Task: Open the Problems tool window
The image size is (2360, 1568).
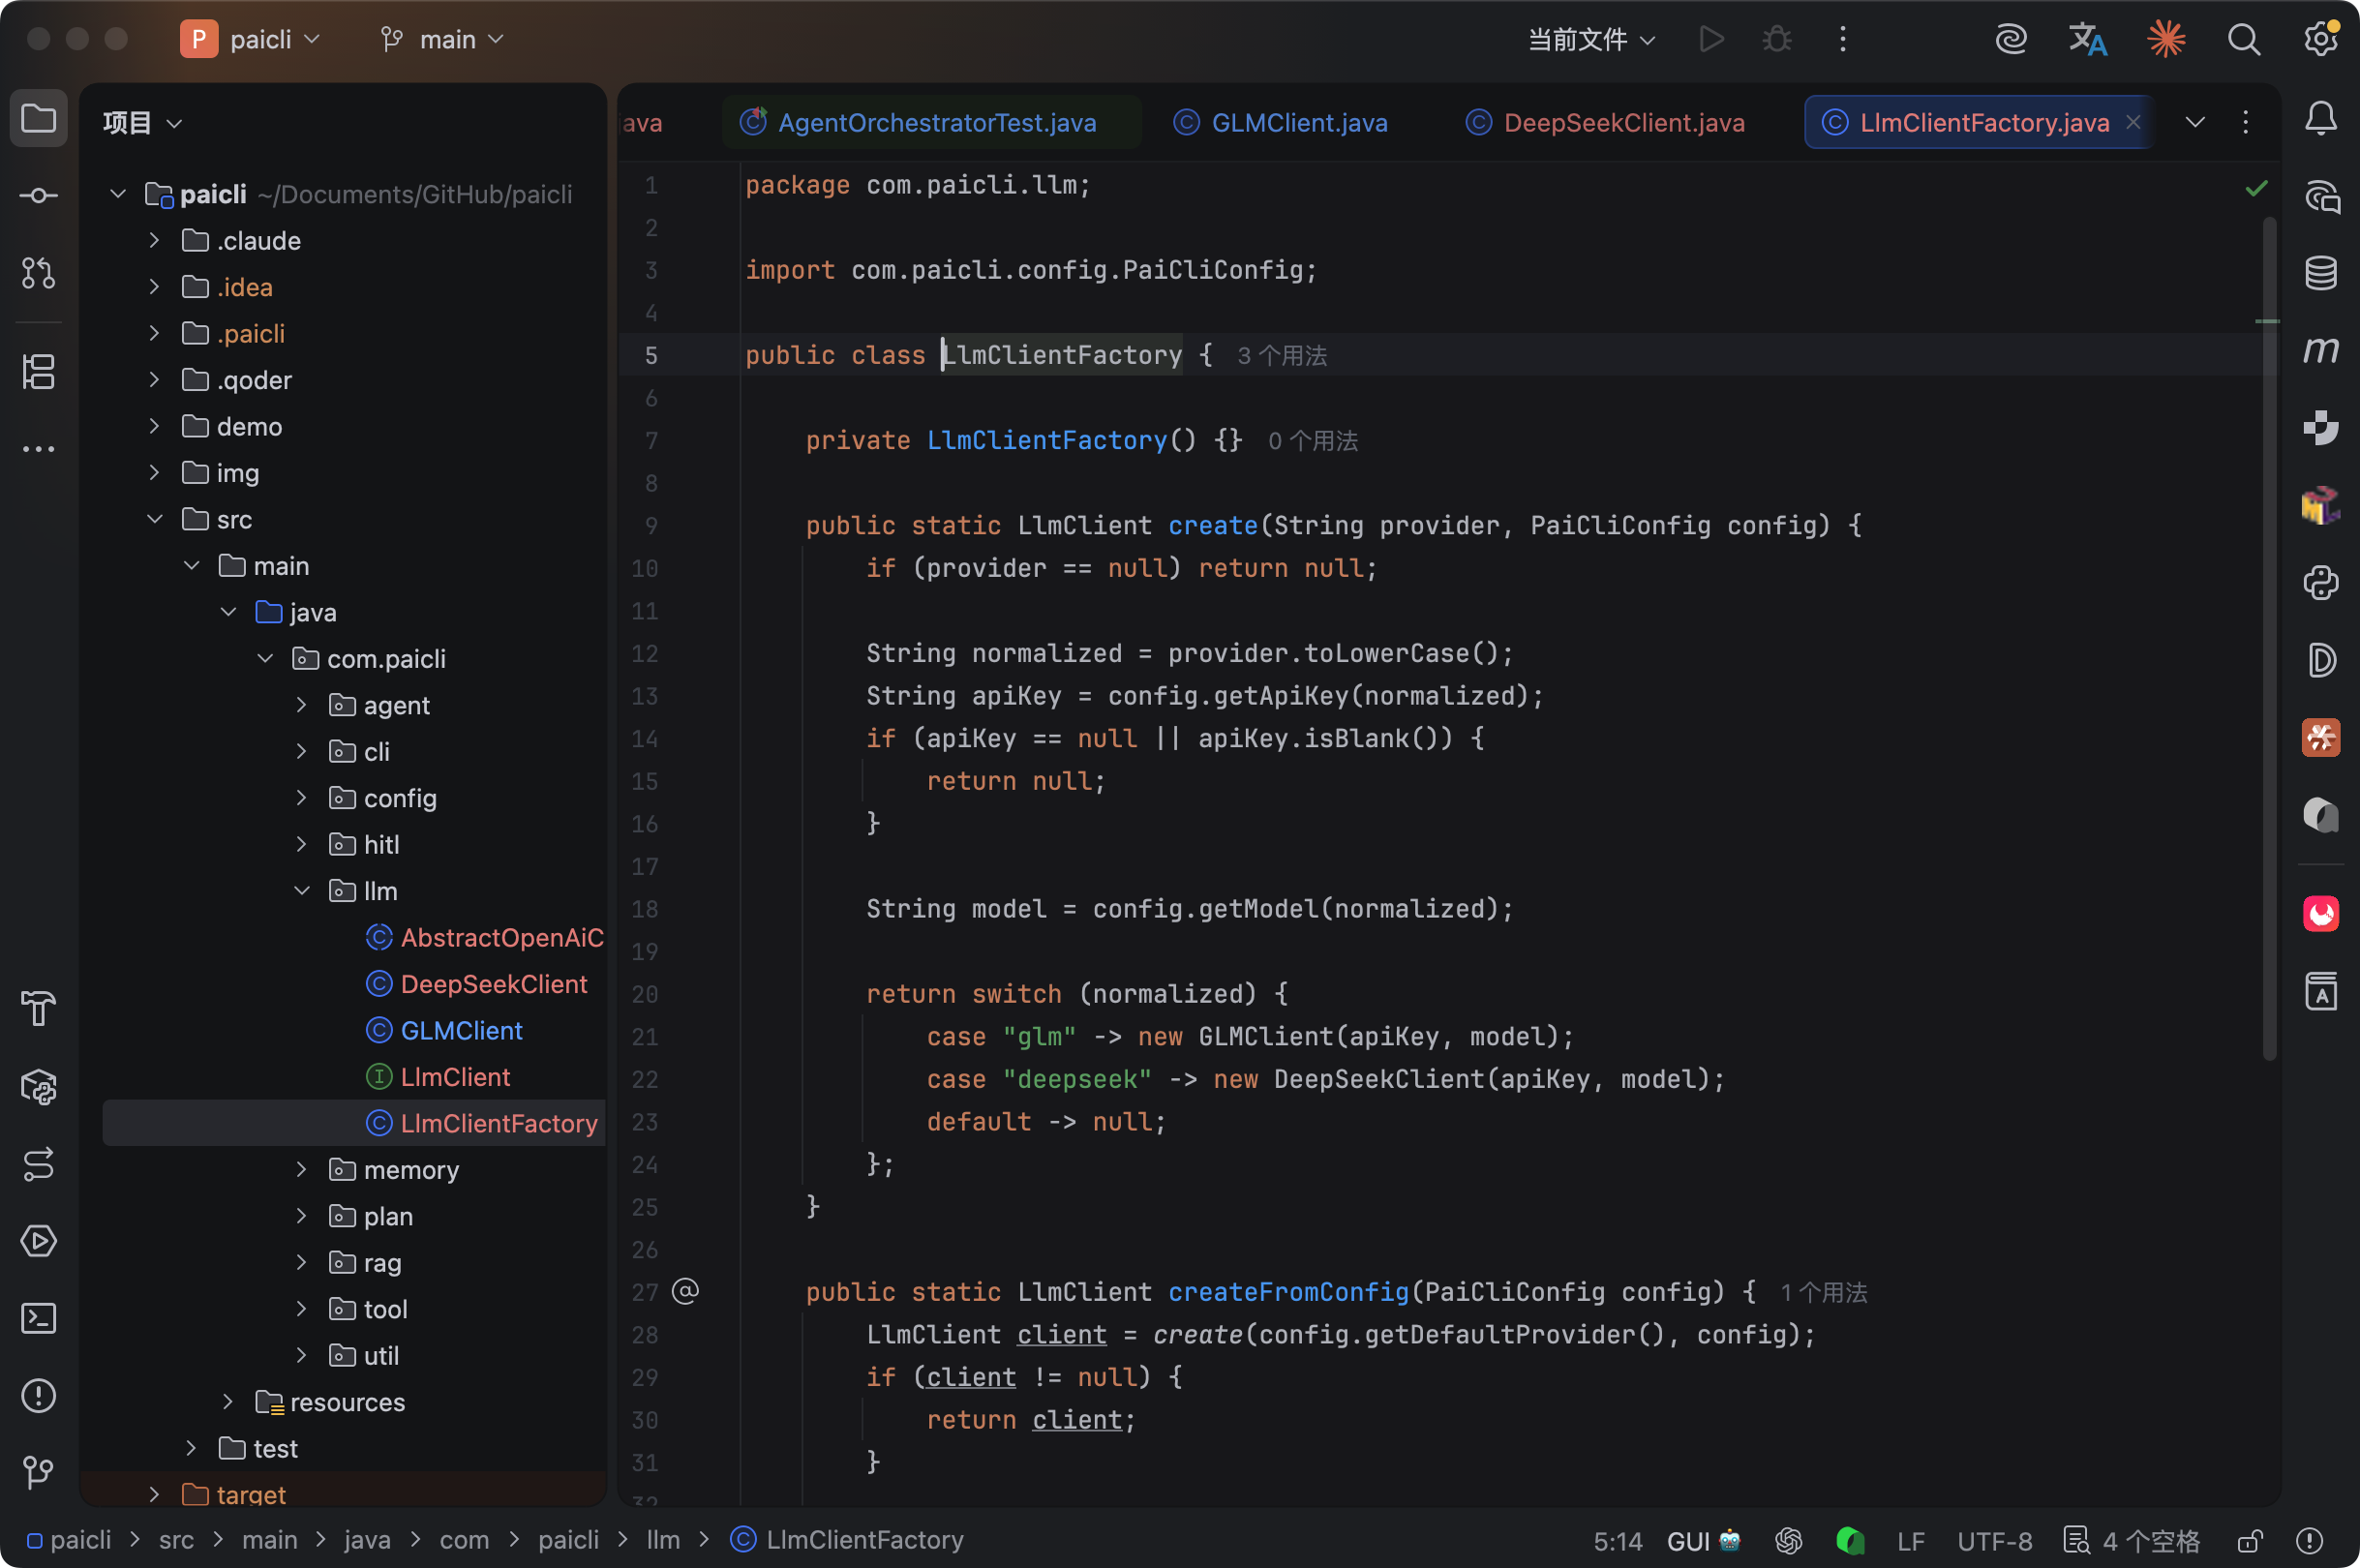Action: 38,1395
